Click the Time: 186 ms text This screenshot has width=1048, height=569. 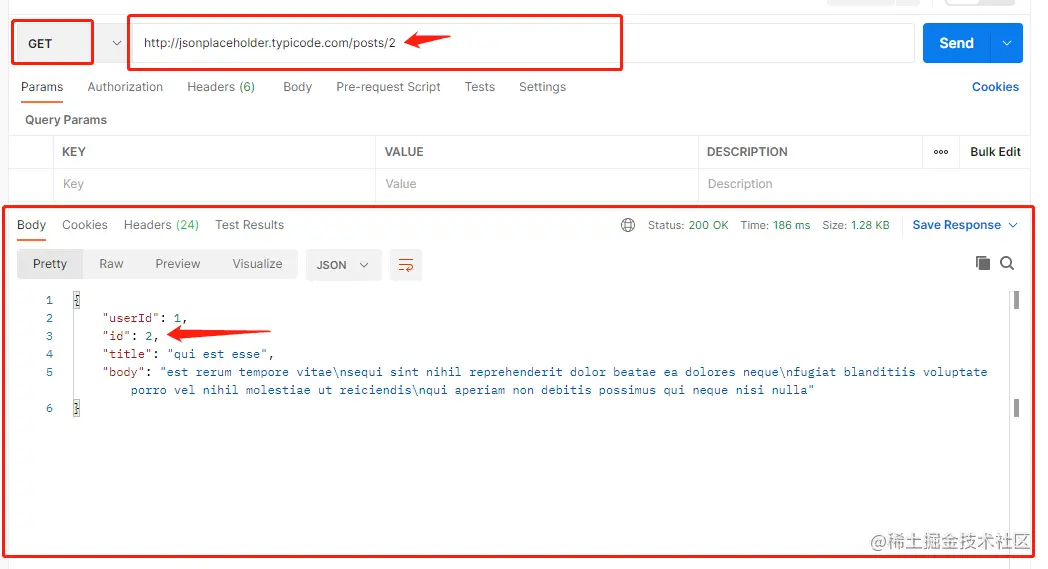(775, 225)
